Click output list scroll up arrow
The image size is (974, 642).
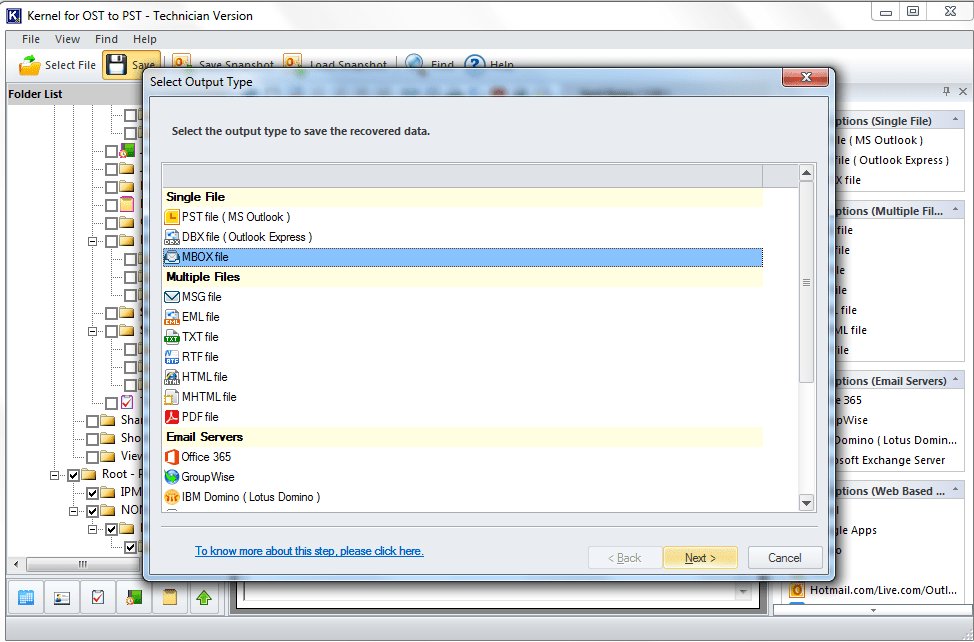(x=806, y=173)
